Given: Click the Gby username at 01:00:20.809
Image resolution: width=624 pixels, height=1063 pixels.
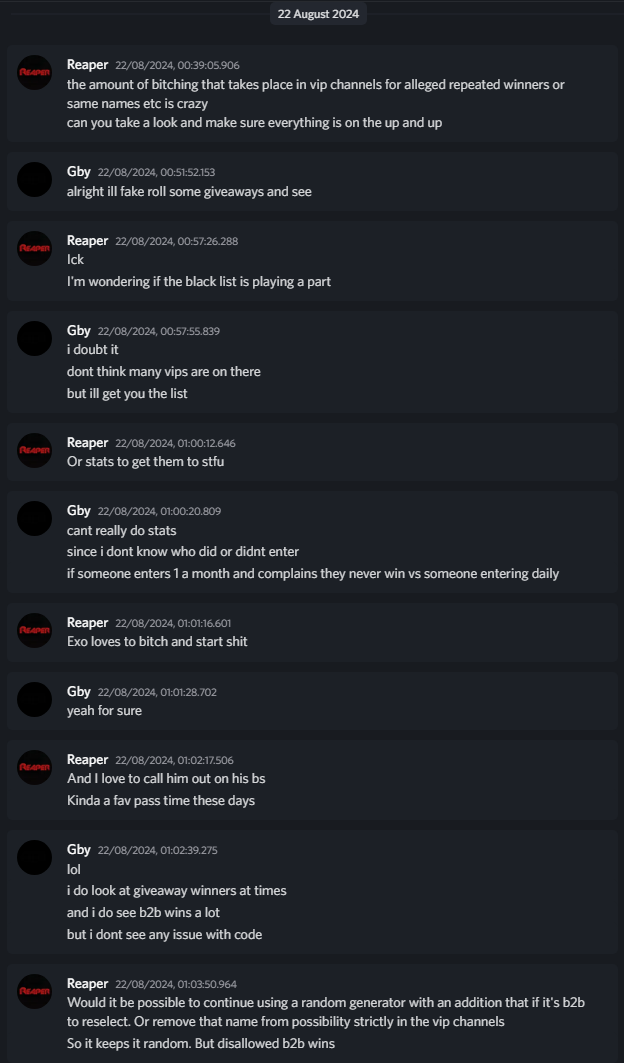Looking at the screenshot, I should (79, 510).
